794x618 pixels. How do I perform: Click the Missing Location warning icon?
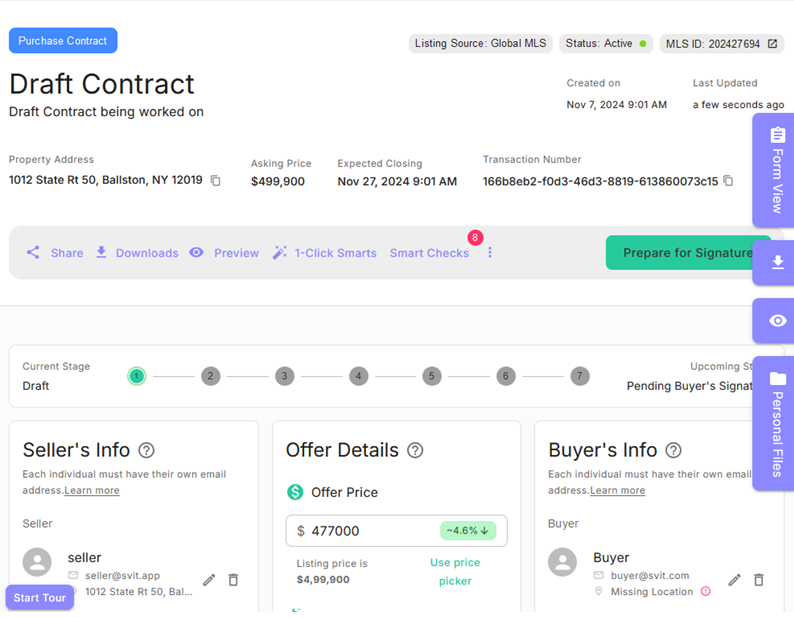[x=706, y=591]
